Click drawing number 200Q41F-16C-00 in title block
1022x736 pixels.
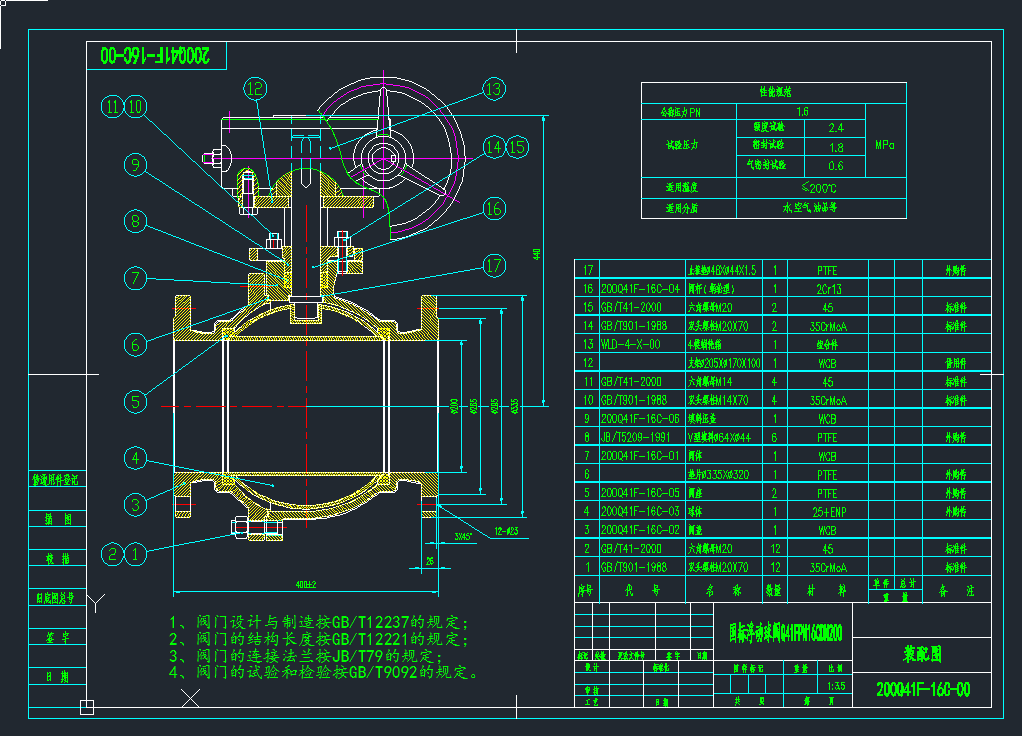pyautogui.click(x=922, y=689)
